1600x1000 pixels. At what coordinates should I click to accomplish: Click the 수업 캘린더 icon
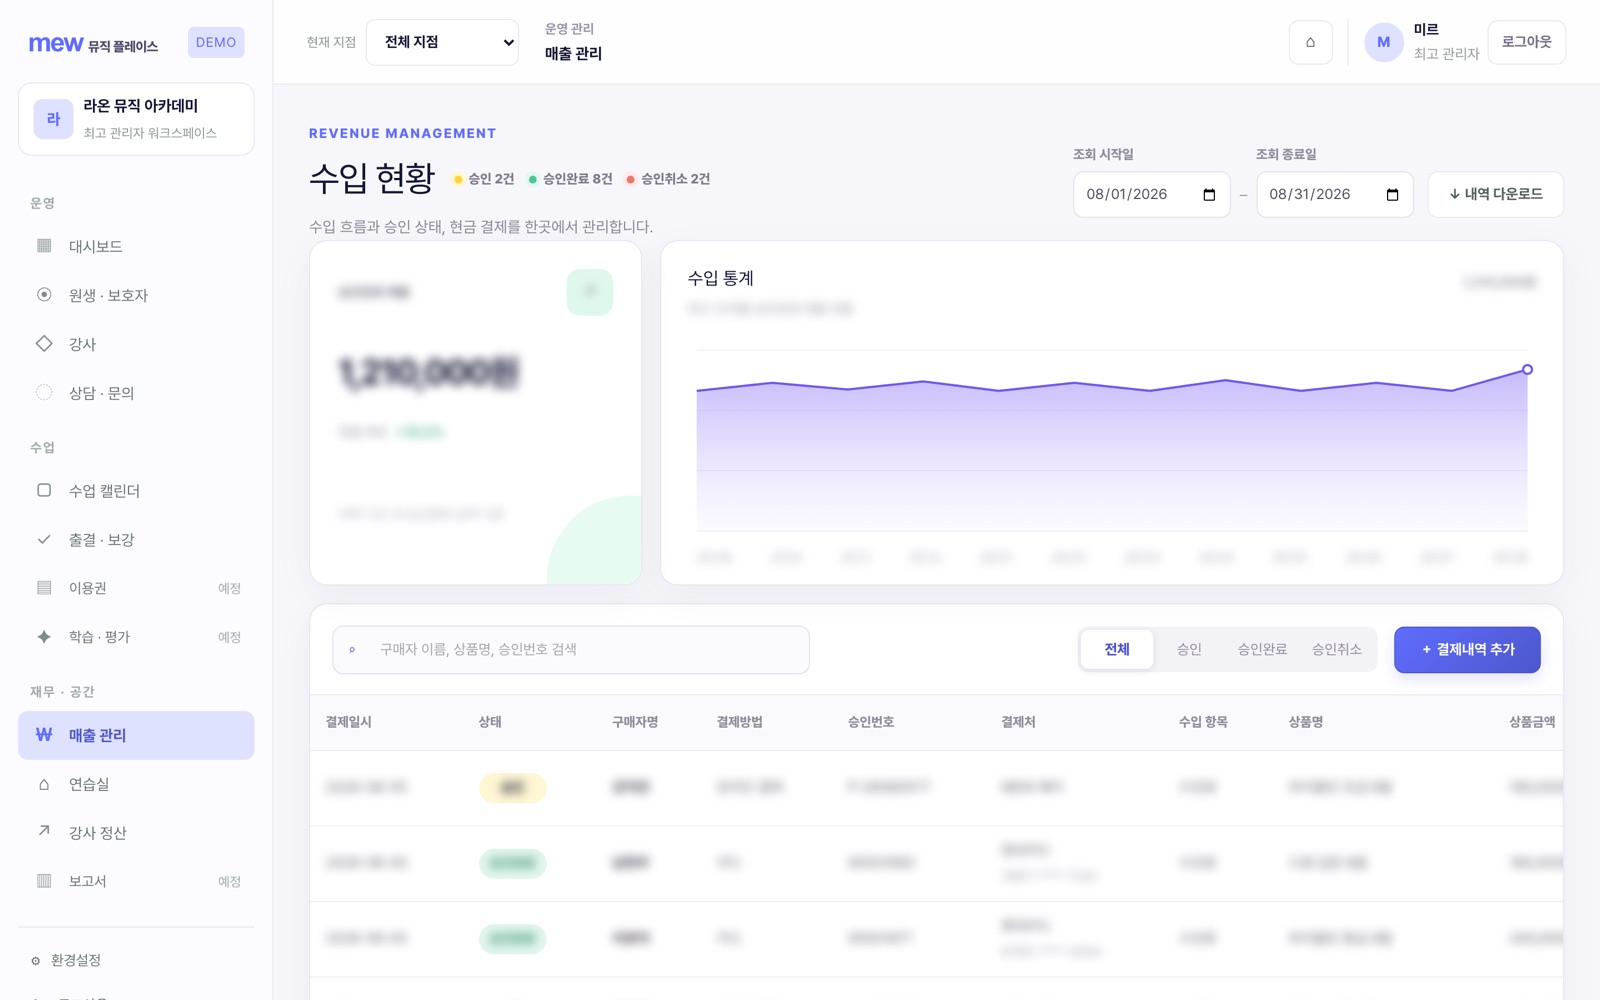click(x=44, y=490)
